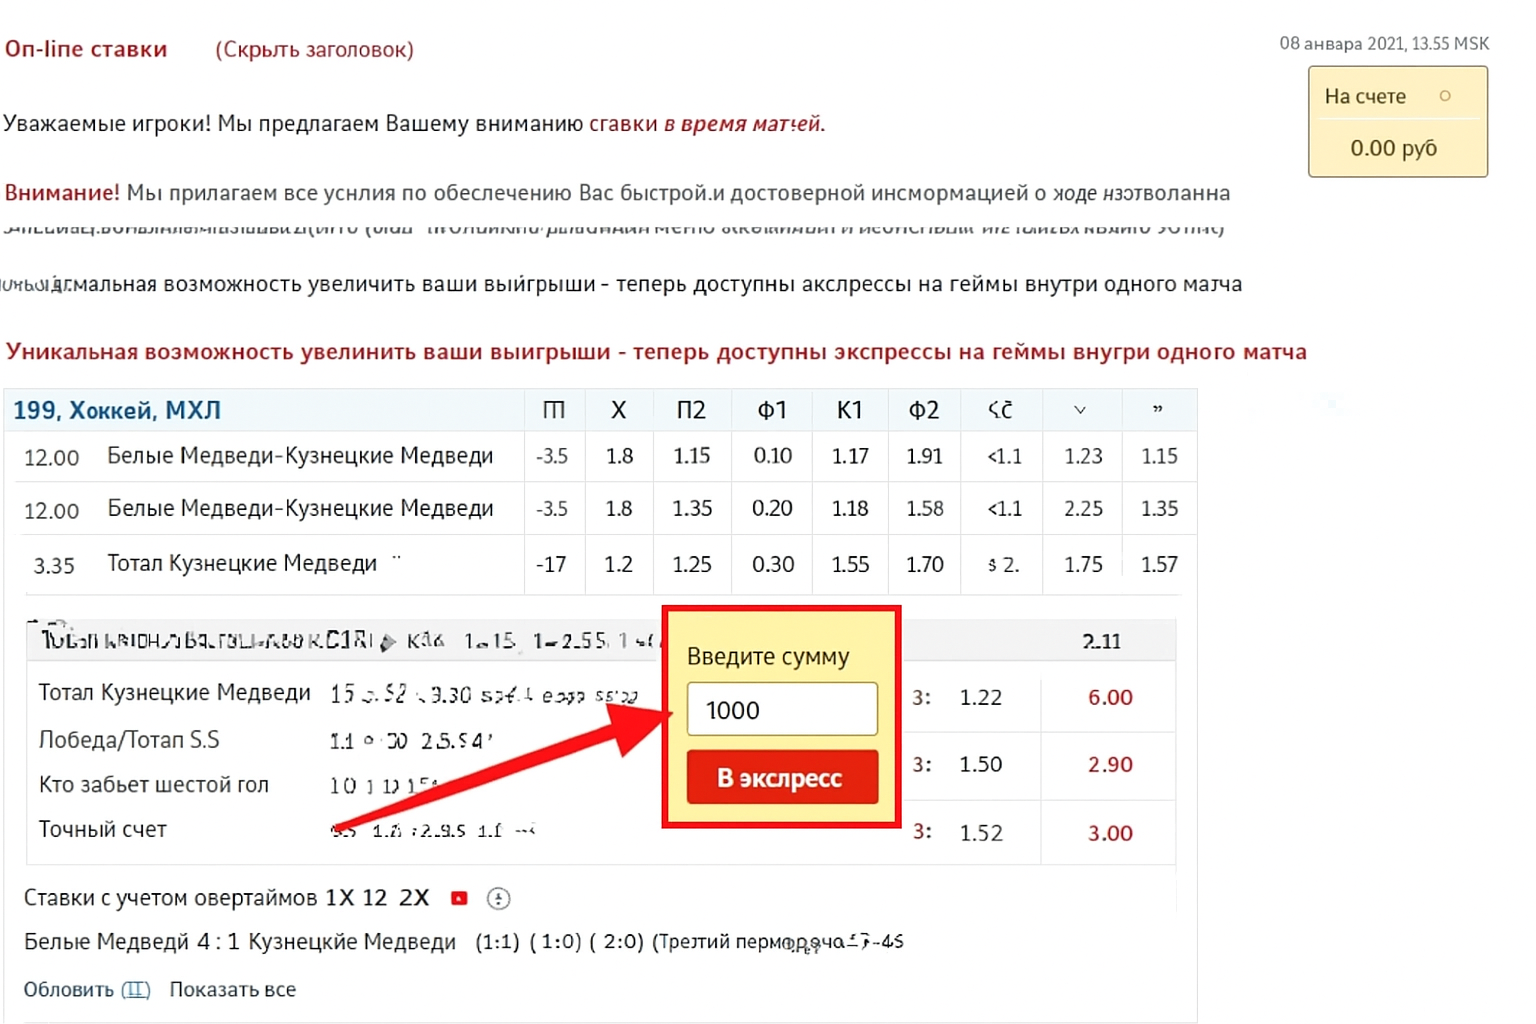The width and height of the screenshot is (1536, 1024).
Task: Click the Введите сумму input field
Action: point(781,709)
